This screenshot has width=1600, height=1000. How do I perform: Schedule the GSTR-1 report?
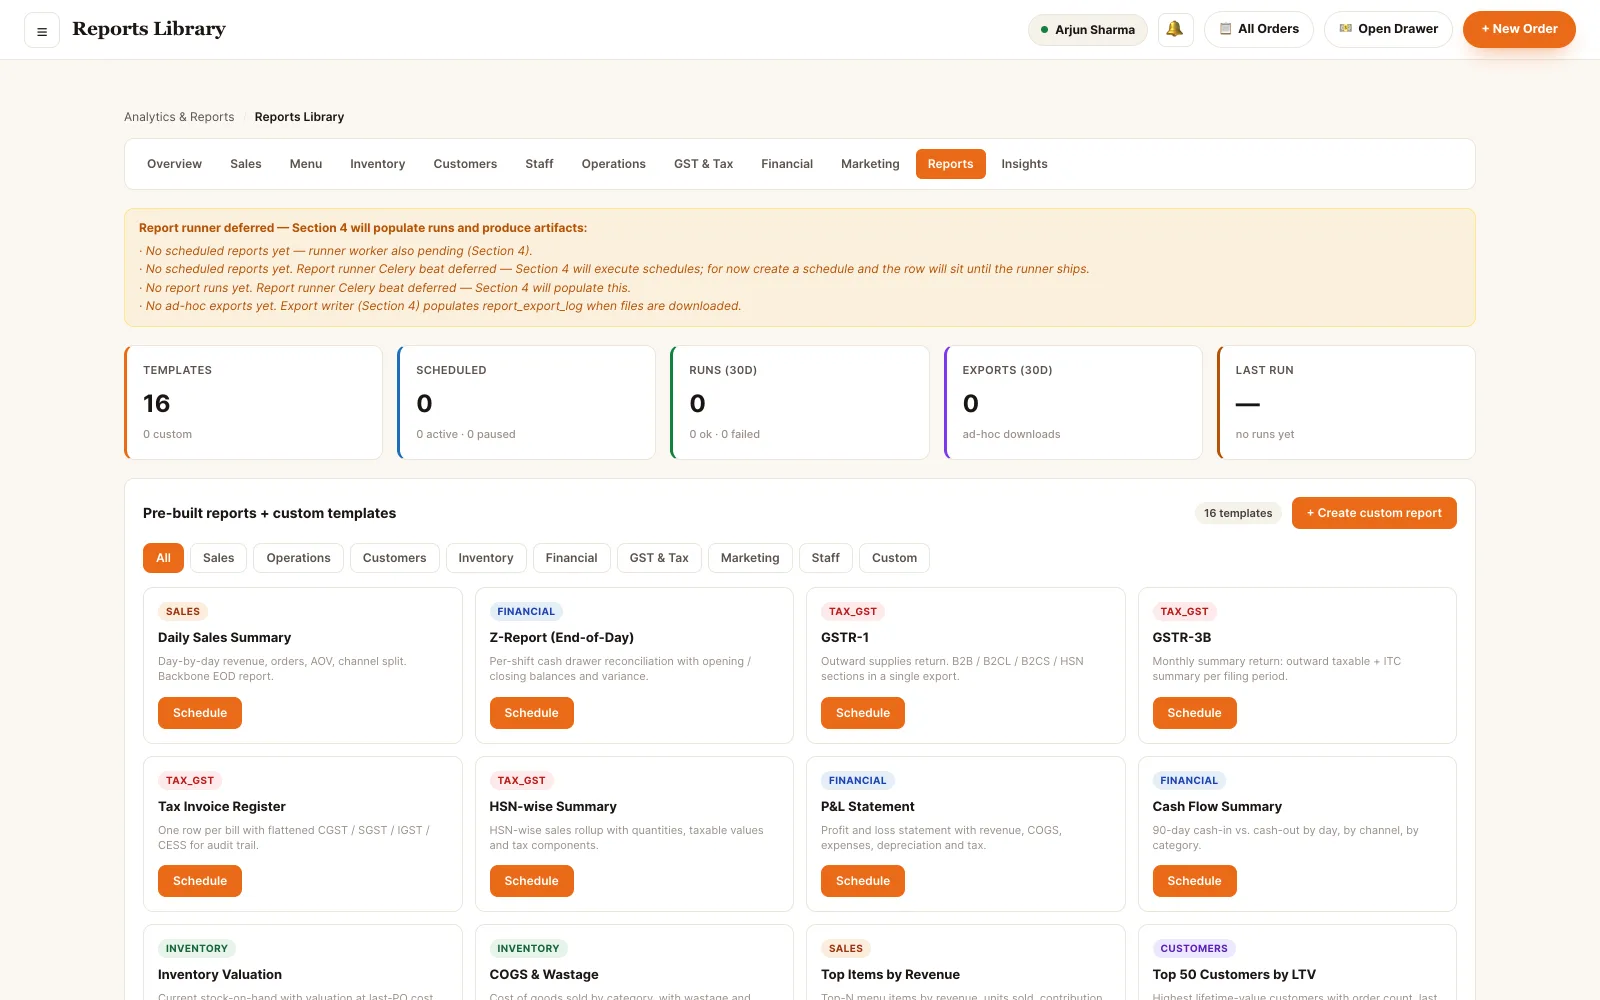(x=863, y=713)
